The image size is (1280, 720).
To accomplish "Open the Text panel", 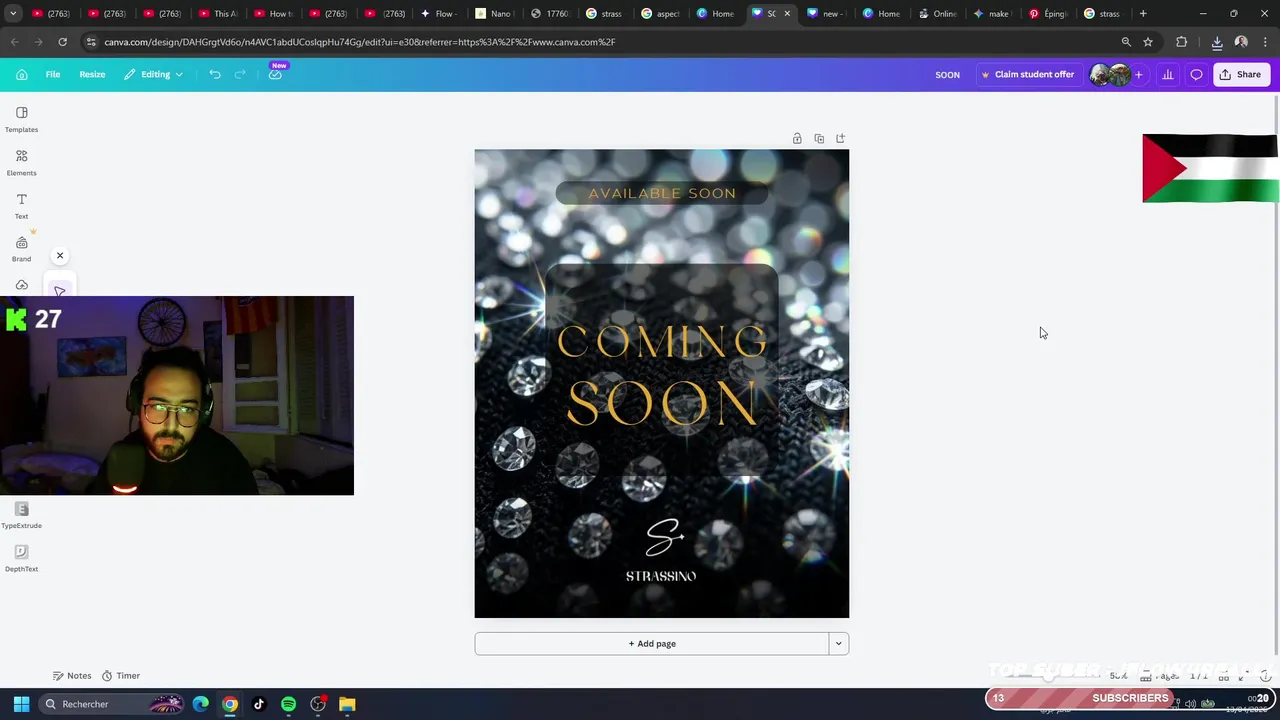I will (x=21, y=206).
